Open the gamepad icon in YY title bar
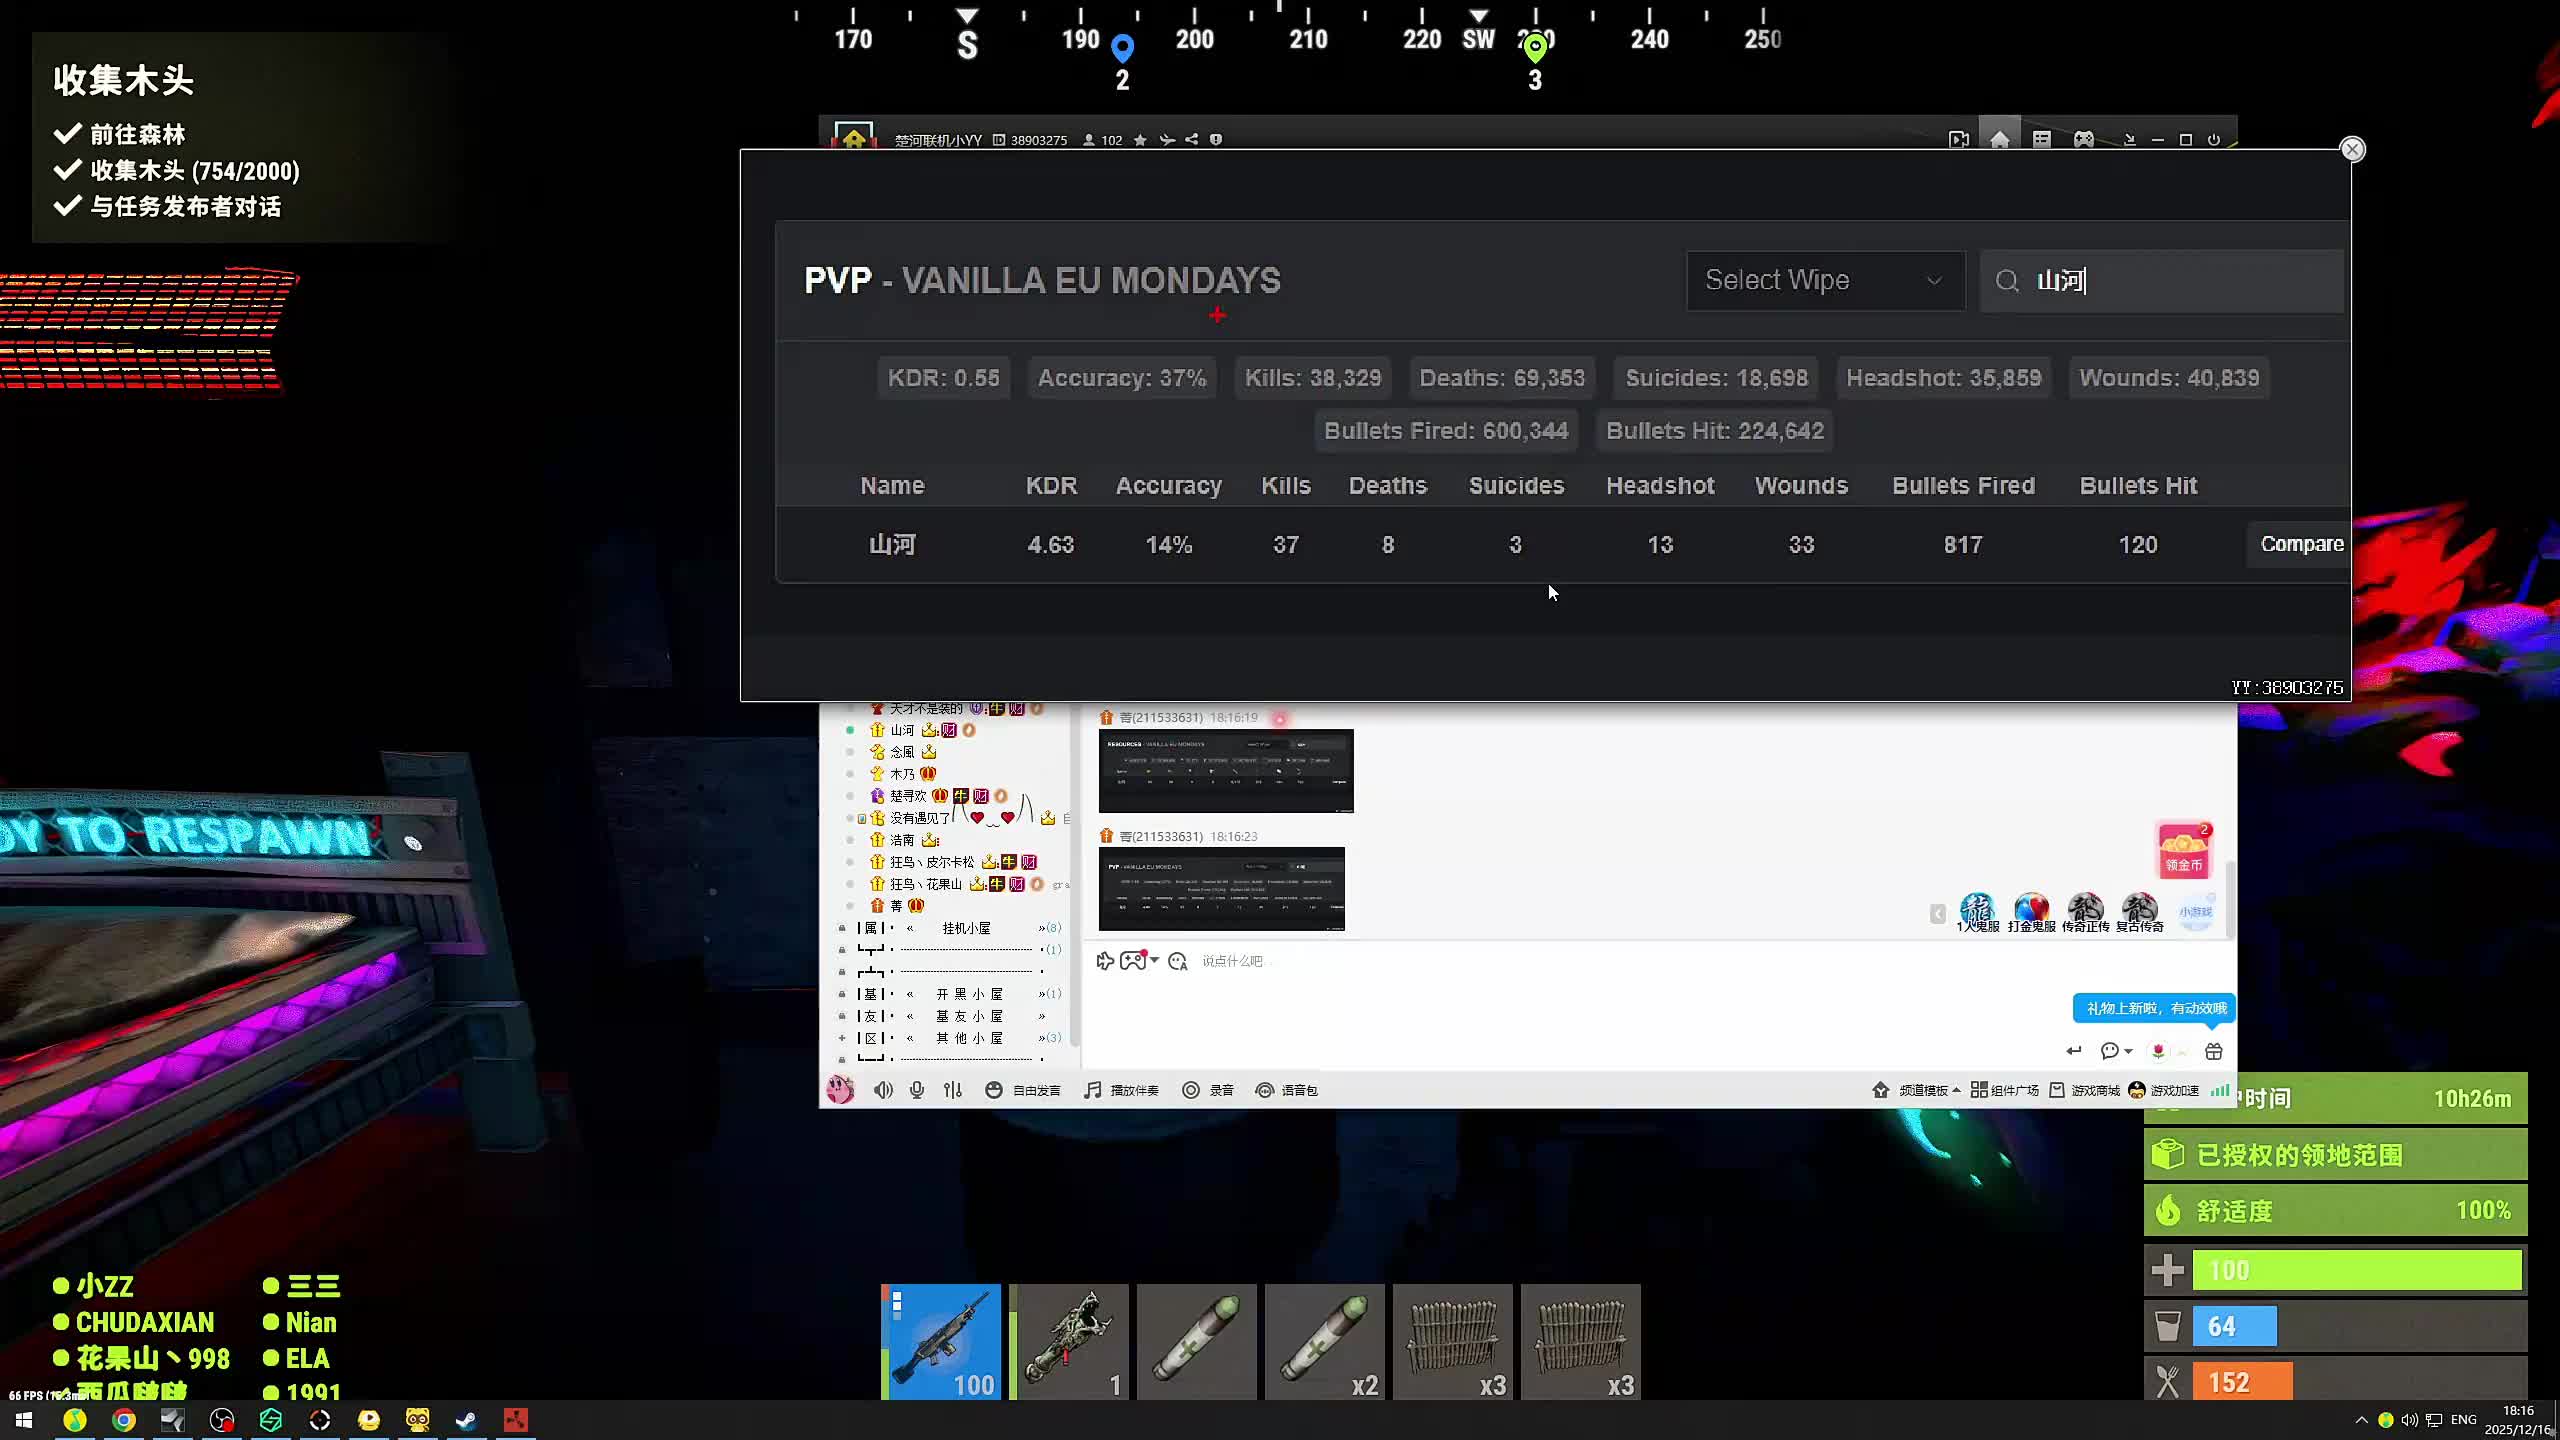 point(2083,140)
